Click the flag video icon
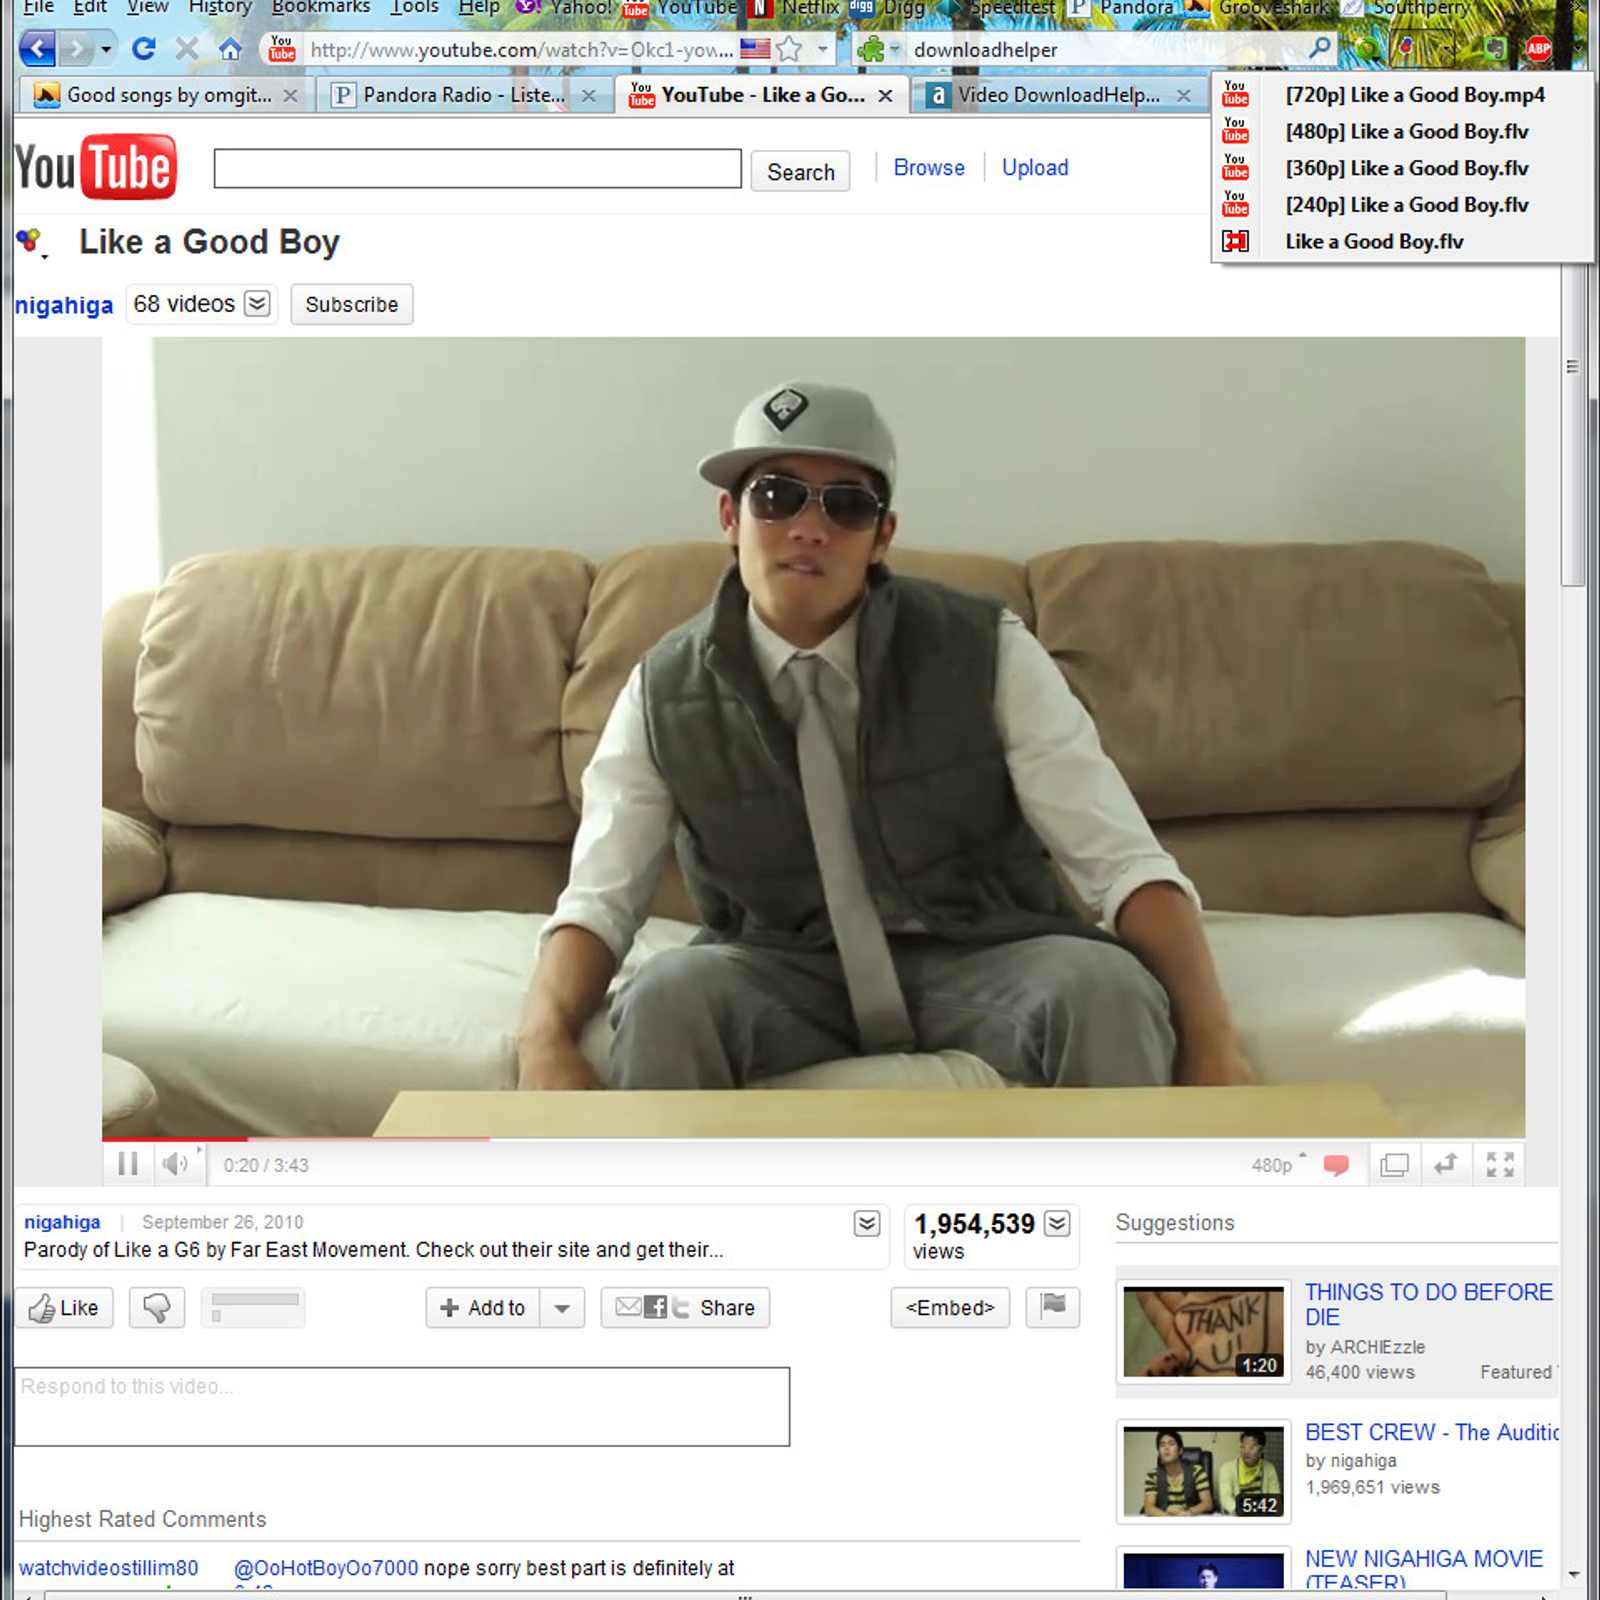Viewport: 1600px width, 1600px height. (x=1053, y=1306)
